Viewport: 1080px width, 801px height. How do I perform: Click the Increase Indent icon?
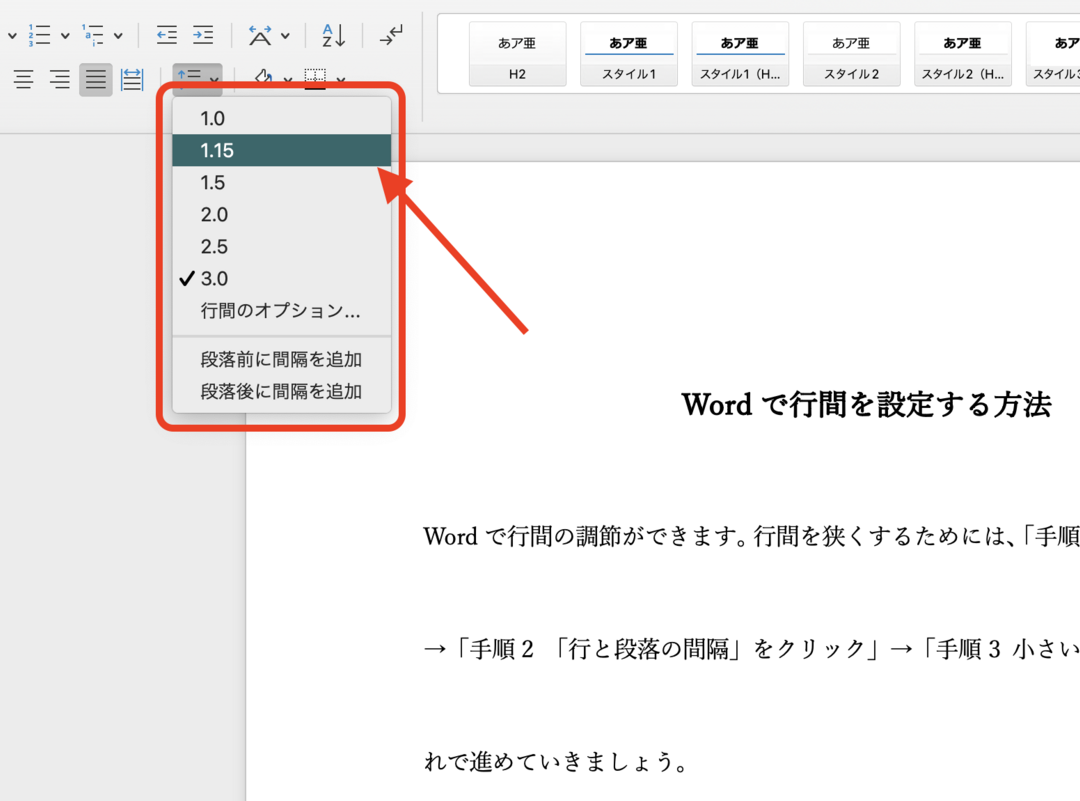tap(203, 34)
